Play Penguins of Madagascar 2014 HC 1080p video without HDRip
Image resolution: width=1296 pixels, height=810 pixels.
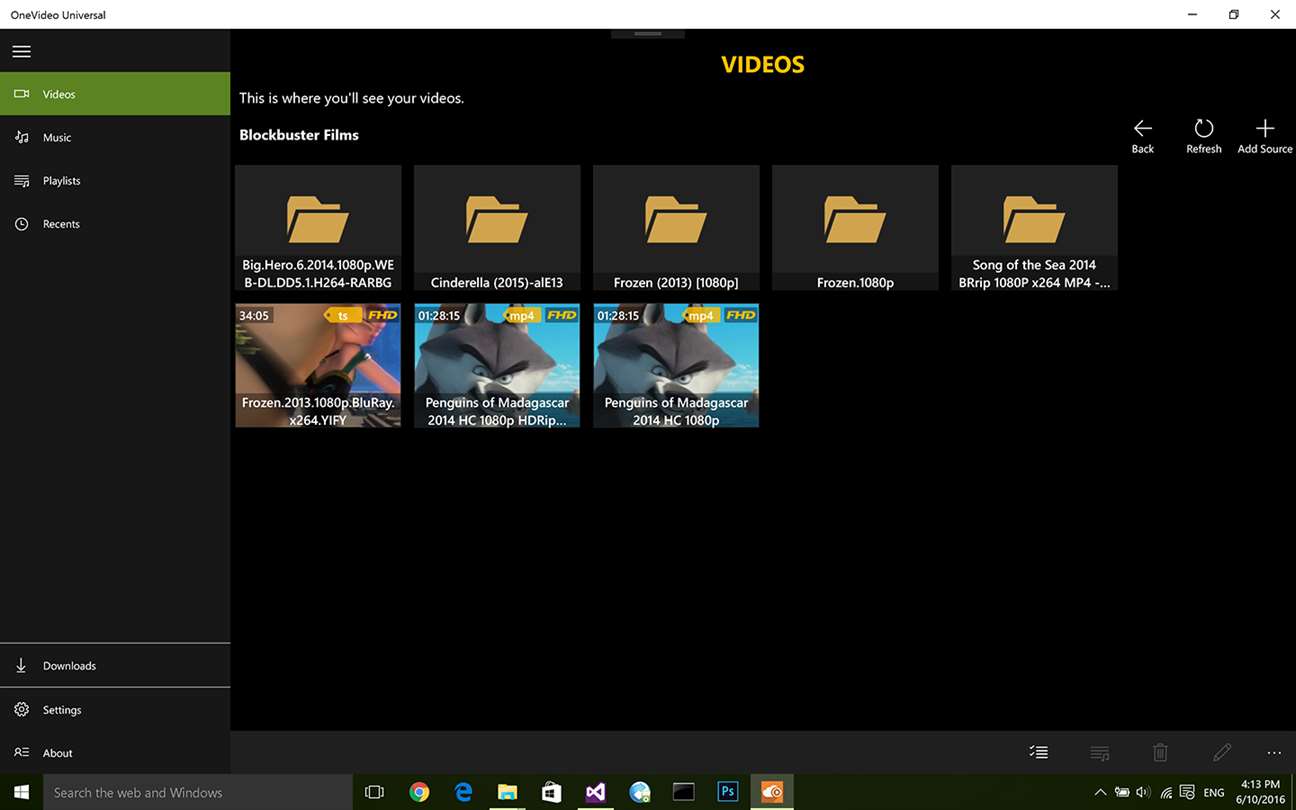pos(676,366)
